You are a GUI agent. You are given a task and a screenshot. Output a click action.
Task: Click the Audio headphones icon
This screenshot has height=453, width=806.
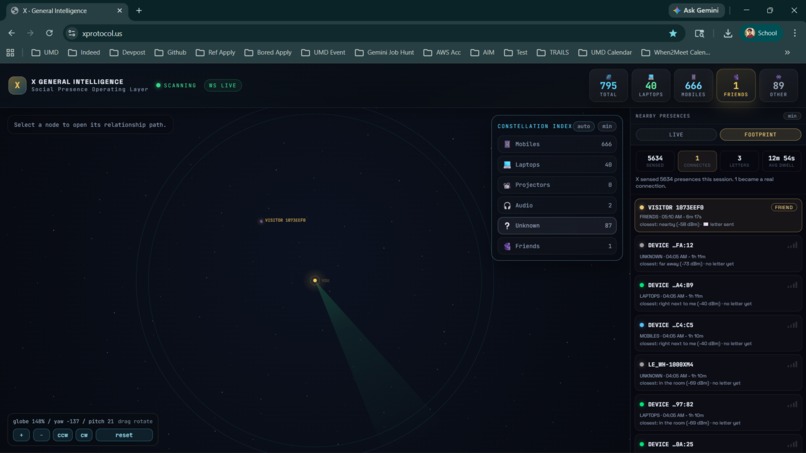click(x=507, y=205)
